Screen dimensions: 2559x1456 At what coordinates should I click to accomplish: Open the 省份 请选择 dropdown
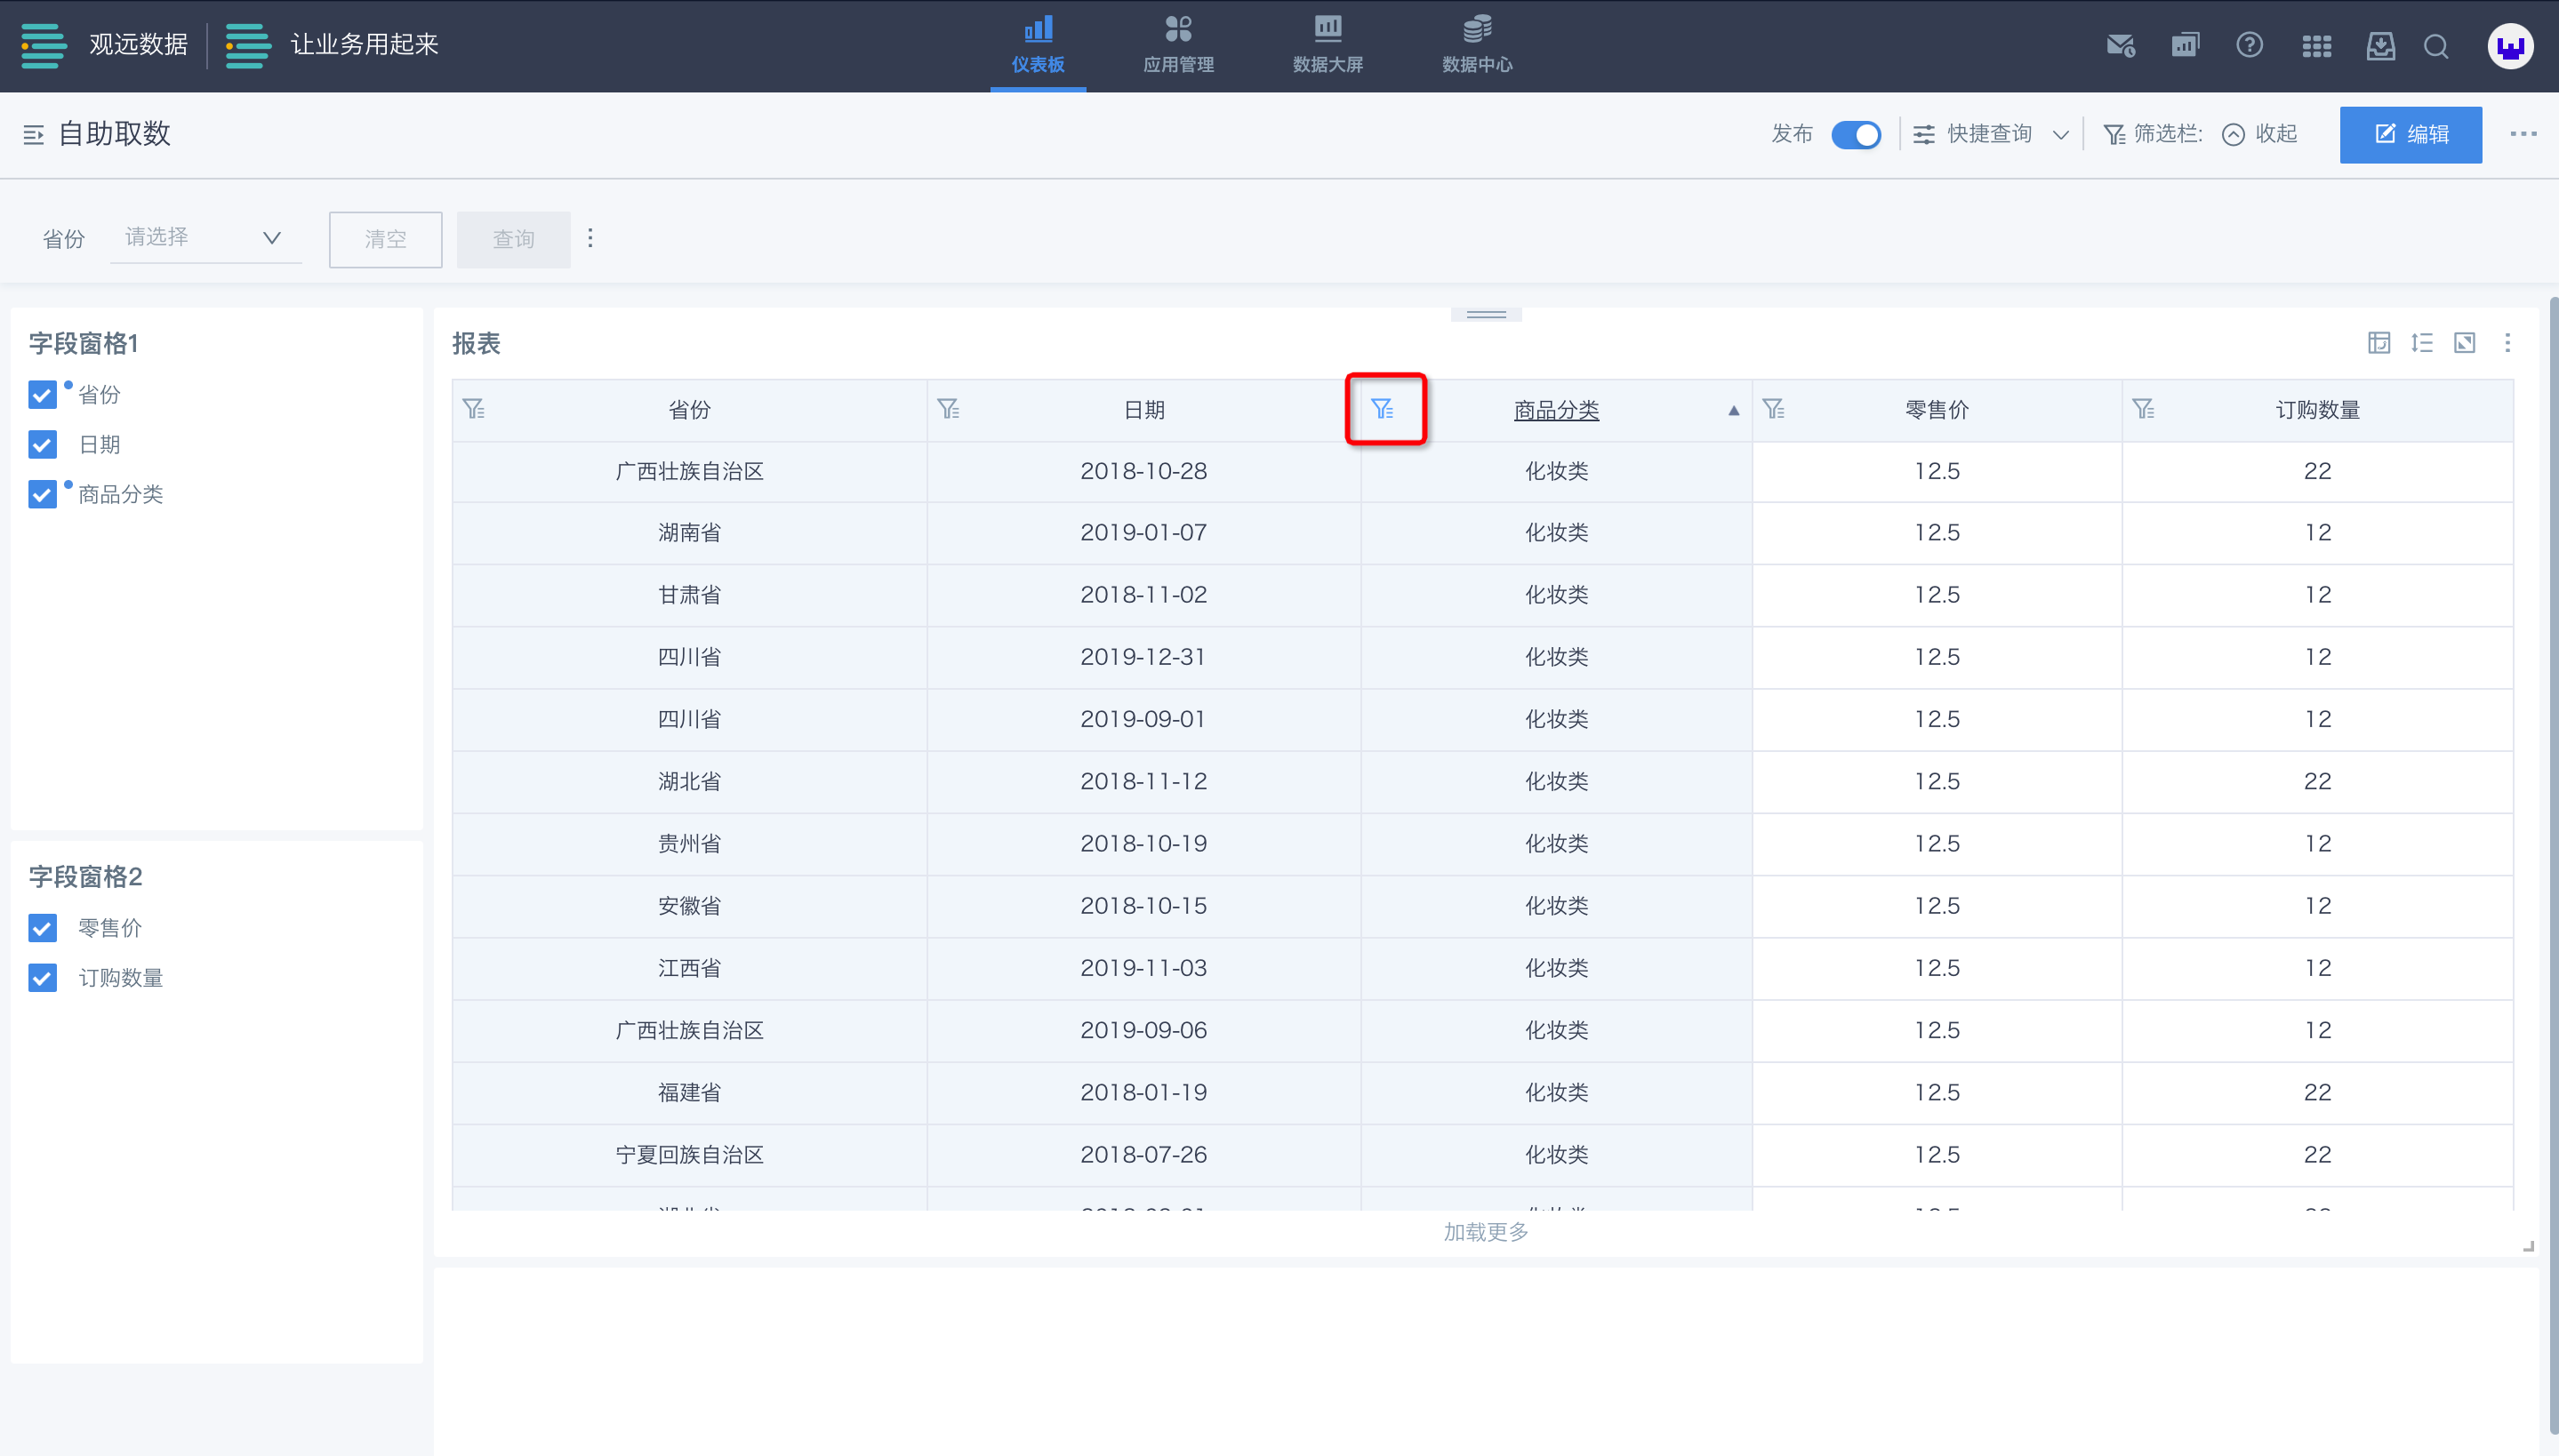click(204, 238)
